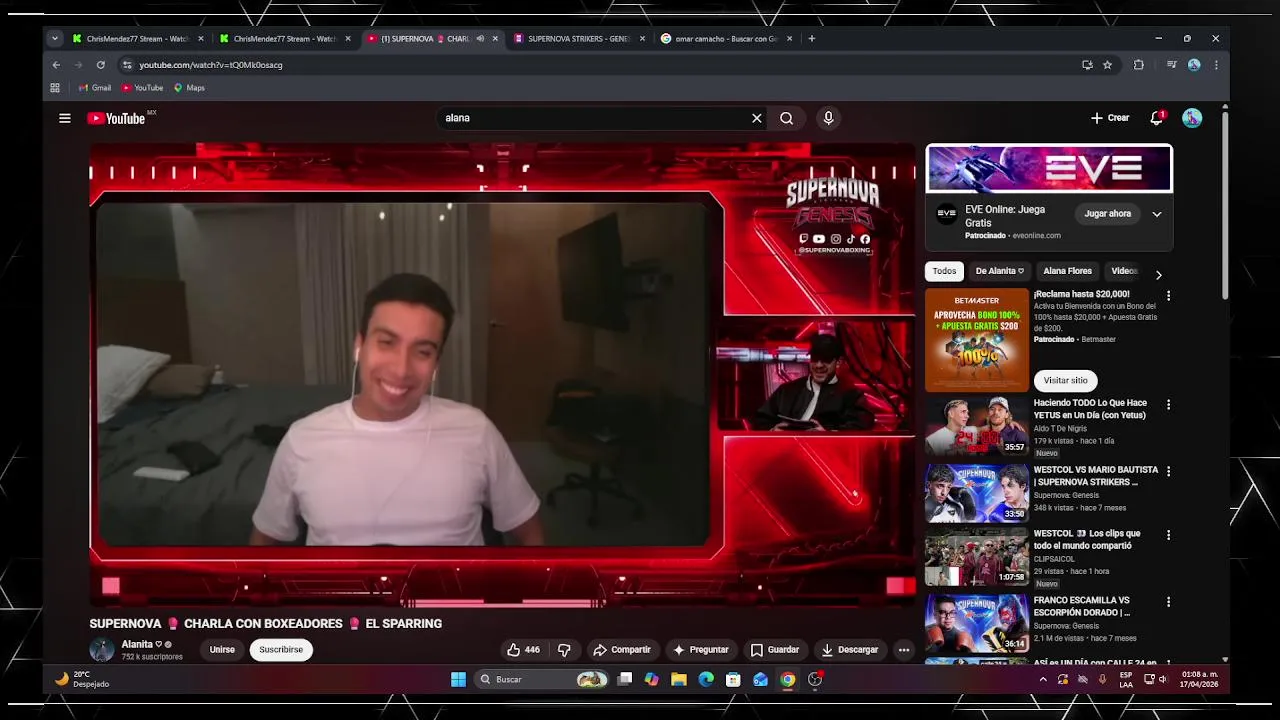Screen dimensions: 1280x720
Task: Open the Chrome tab search dropdown
Action: [55, 39]
